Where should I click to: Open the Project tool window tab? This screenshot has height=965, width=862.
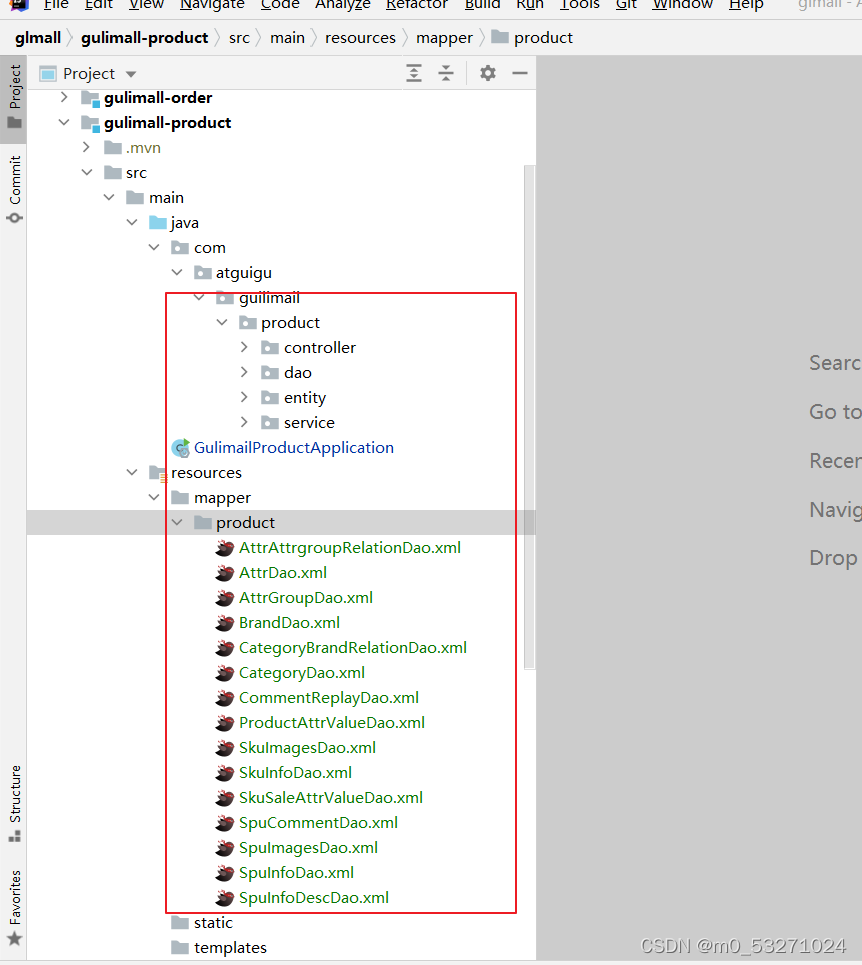click(14, 97)
